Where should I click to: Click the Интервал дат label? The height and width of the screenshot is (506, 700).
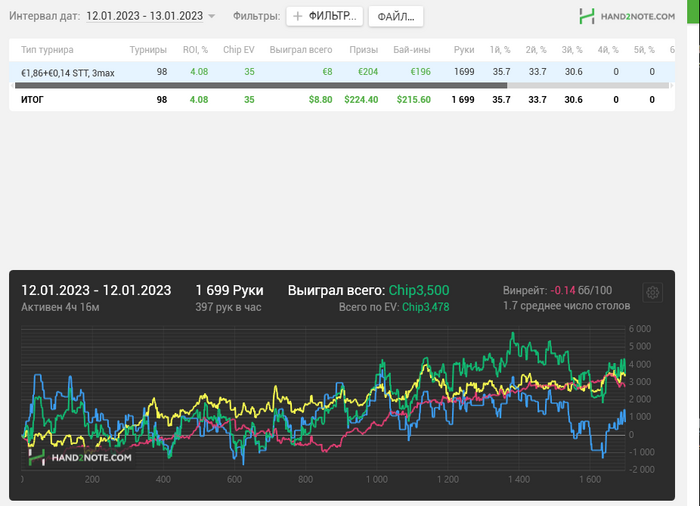point(45,16)
